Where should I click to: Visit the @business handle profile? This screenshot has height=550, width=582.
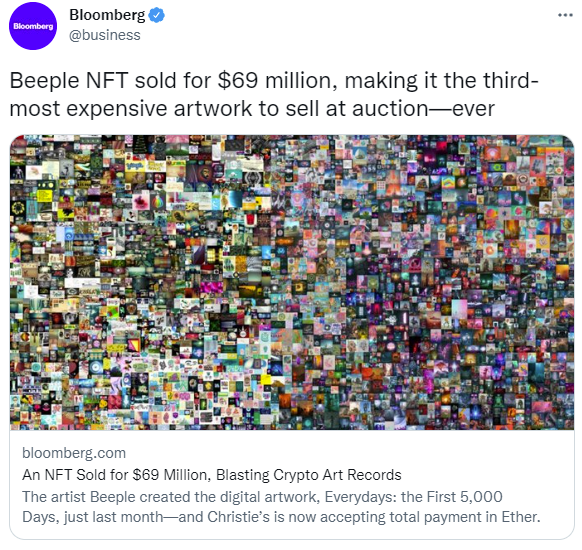[x=105, y=35]
